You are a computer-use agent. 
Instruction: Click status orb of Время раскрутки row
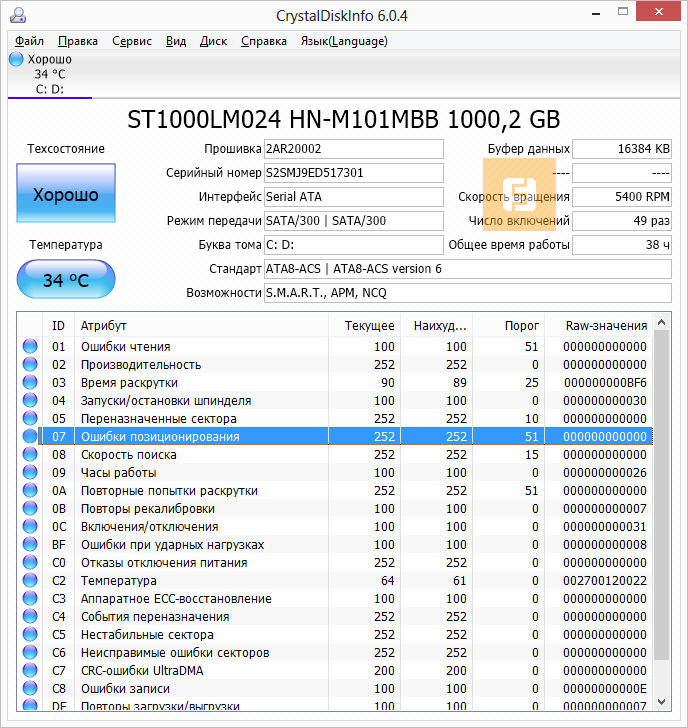pyautogui.click(x=30, y=383)
